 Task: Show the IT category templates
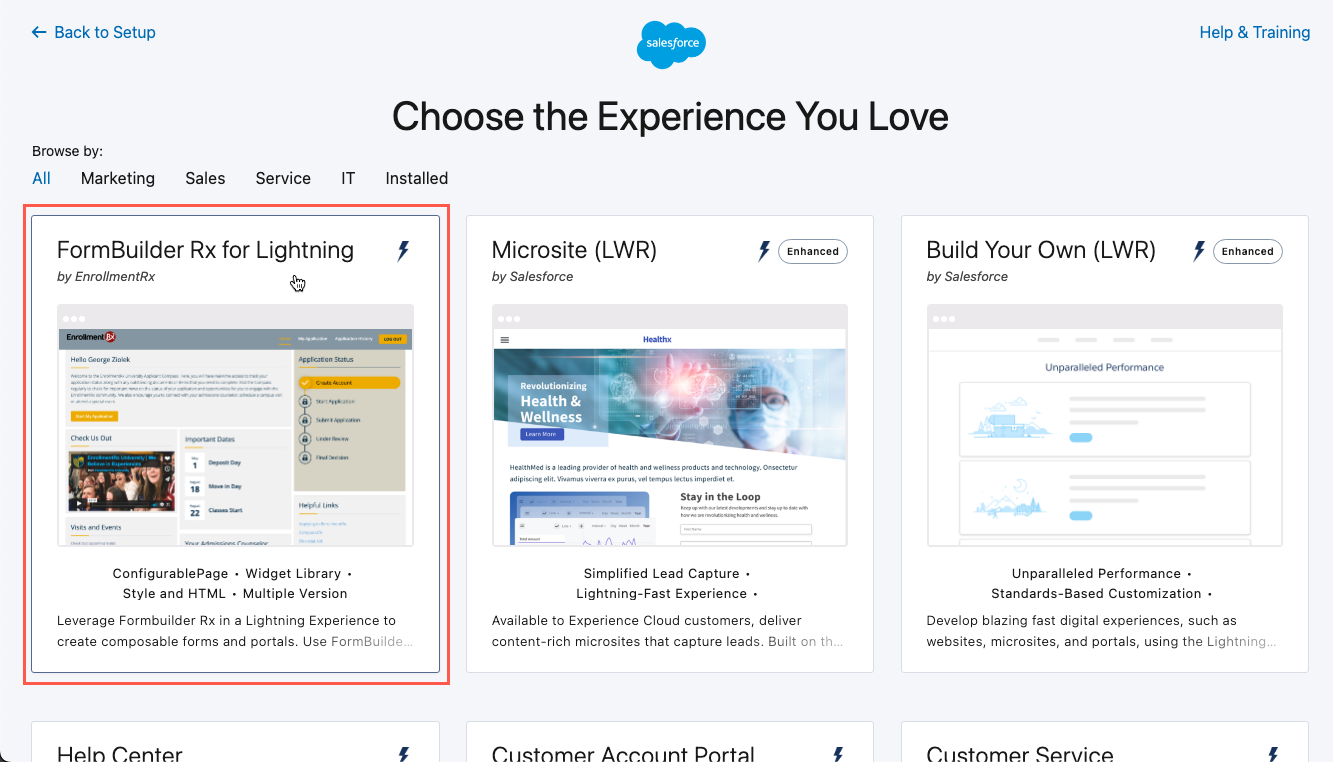click(348, 178)
